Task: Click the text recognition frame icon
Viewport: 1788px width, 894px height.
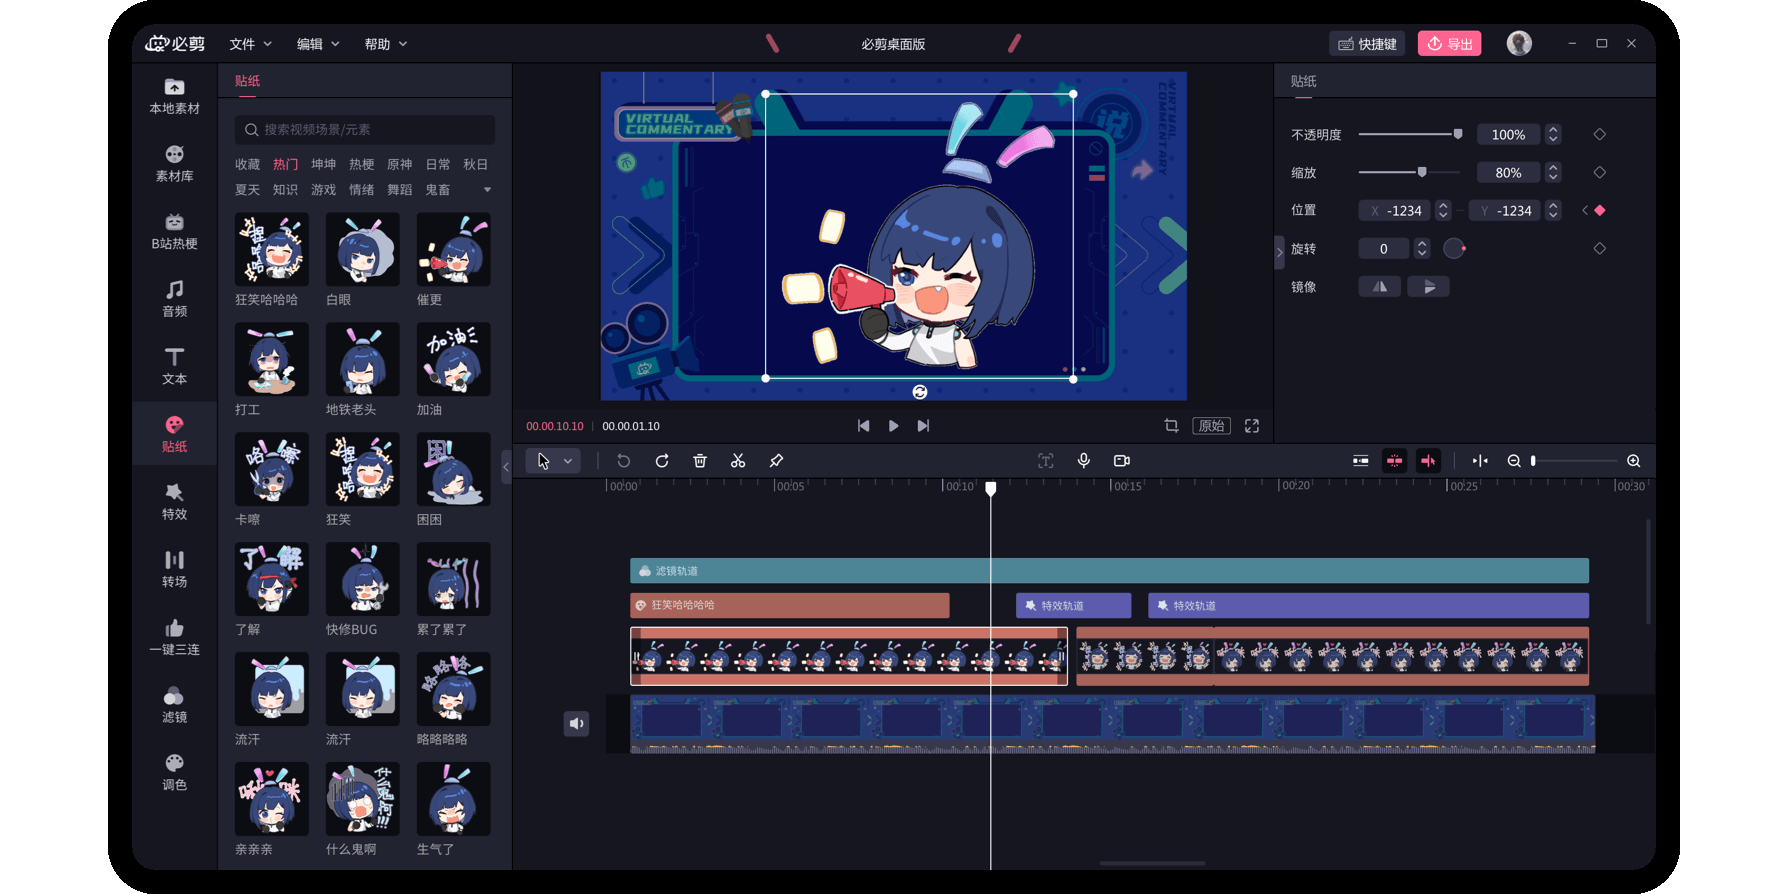Action: (x=1046, y=461)
